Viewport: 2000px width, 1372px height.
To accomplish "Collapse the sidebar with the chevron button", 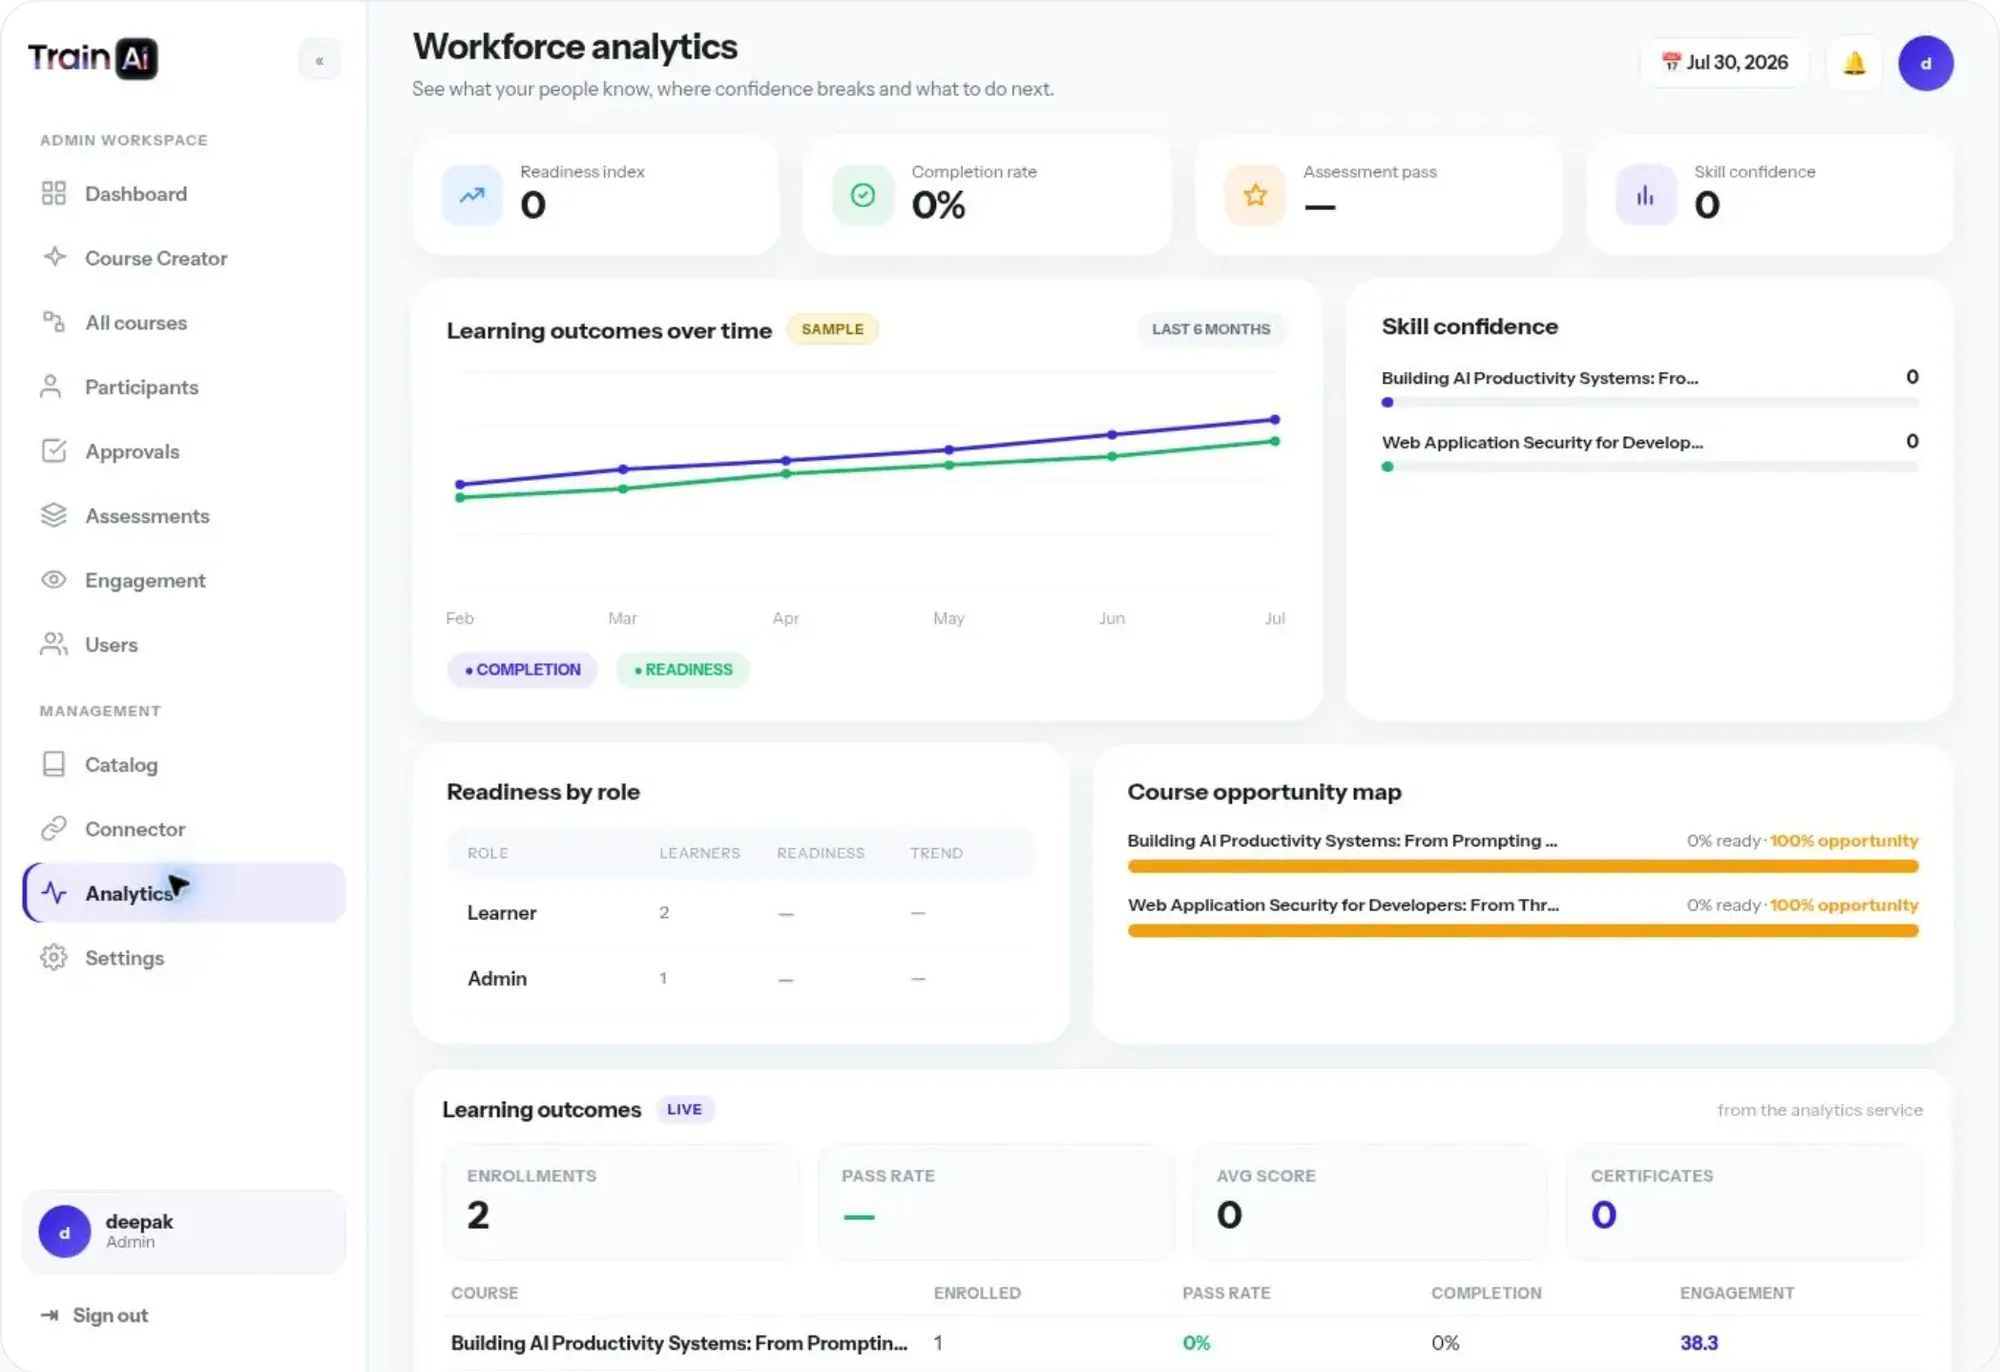I will point(320,61).
